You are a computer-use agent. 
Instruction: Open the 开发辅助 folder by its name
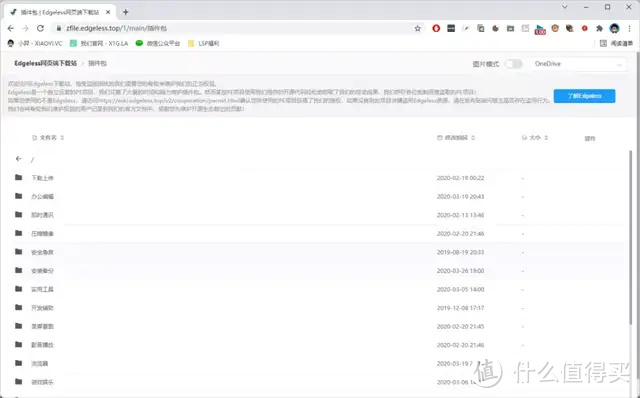click(42, 308)
